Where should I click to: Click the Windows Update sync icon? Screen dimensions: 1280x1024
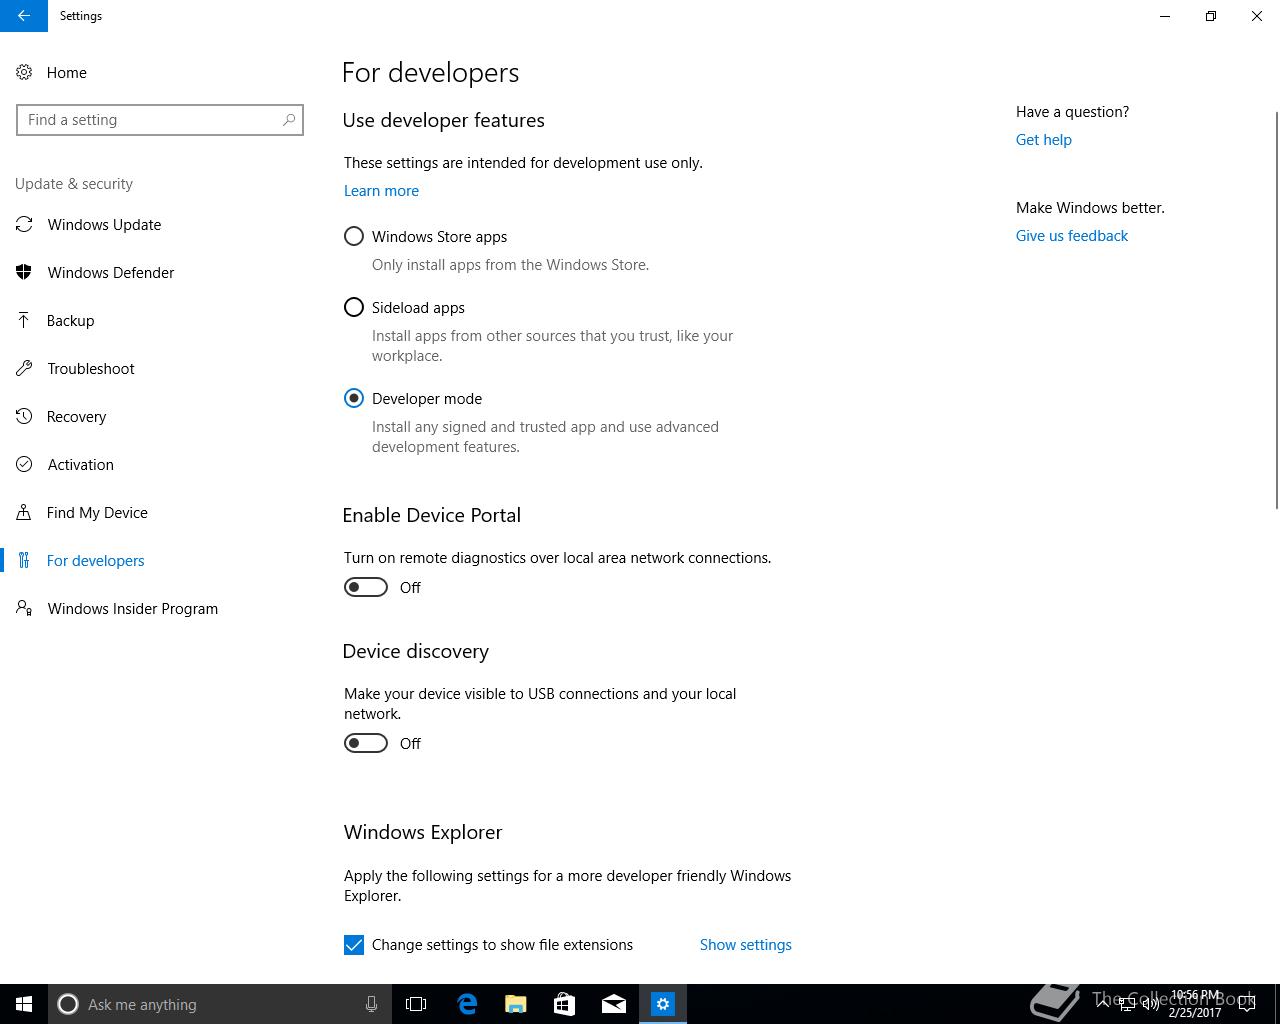[24, 224]
